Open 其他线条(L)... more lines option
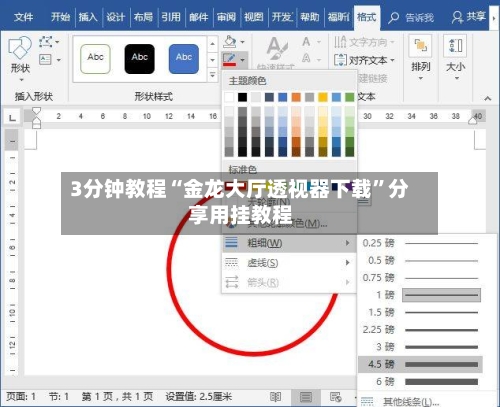The width and height of the screenshot is (500, 407). tap(410, 401)
